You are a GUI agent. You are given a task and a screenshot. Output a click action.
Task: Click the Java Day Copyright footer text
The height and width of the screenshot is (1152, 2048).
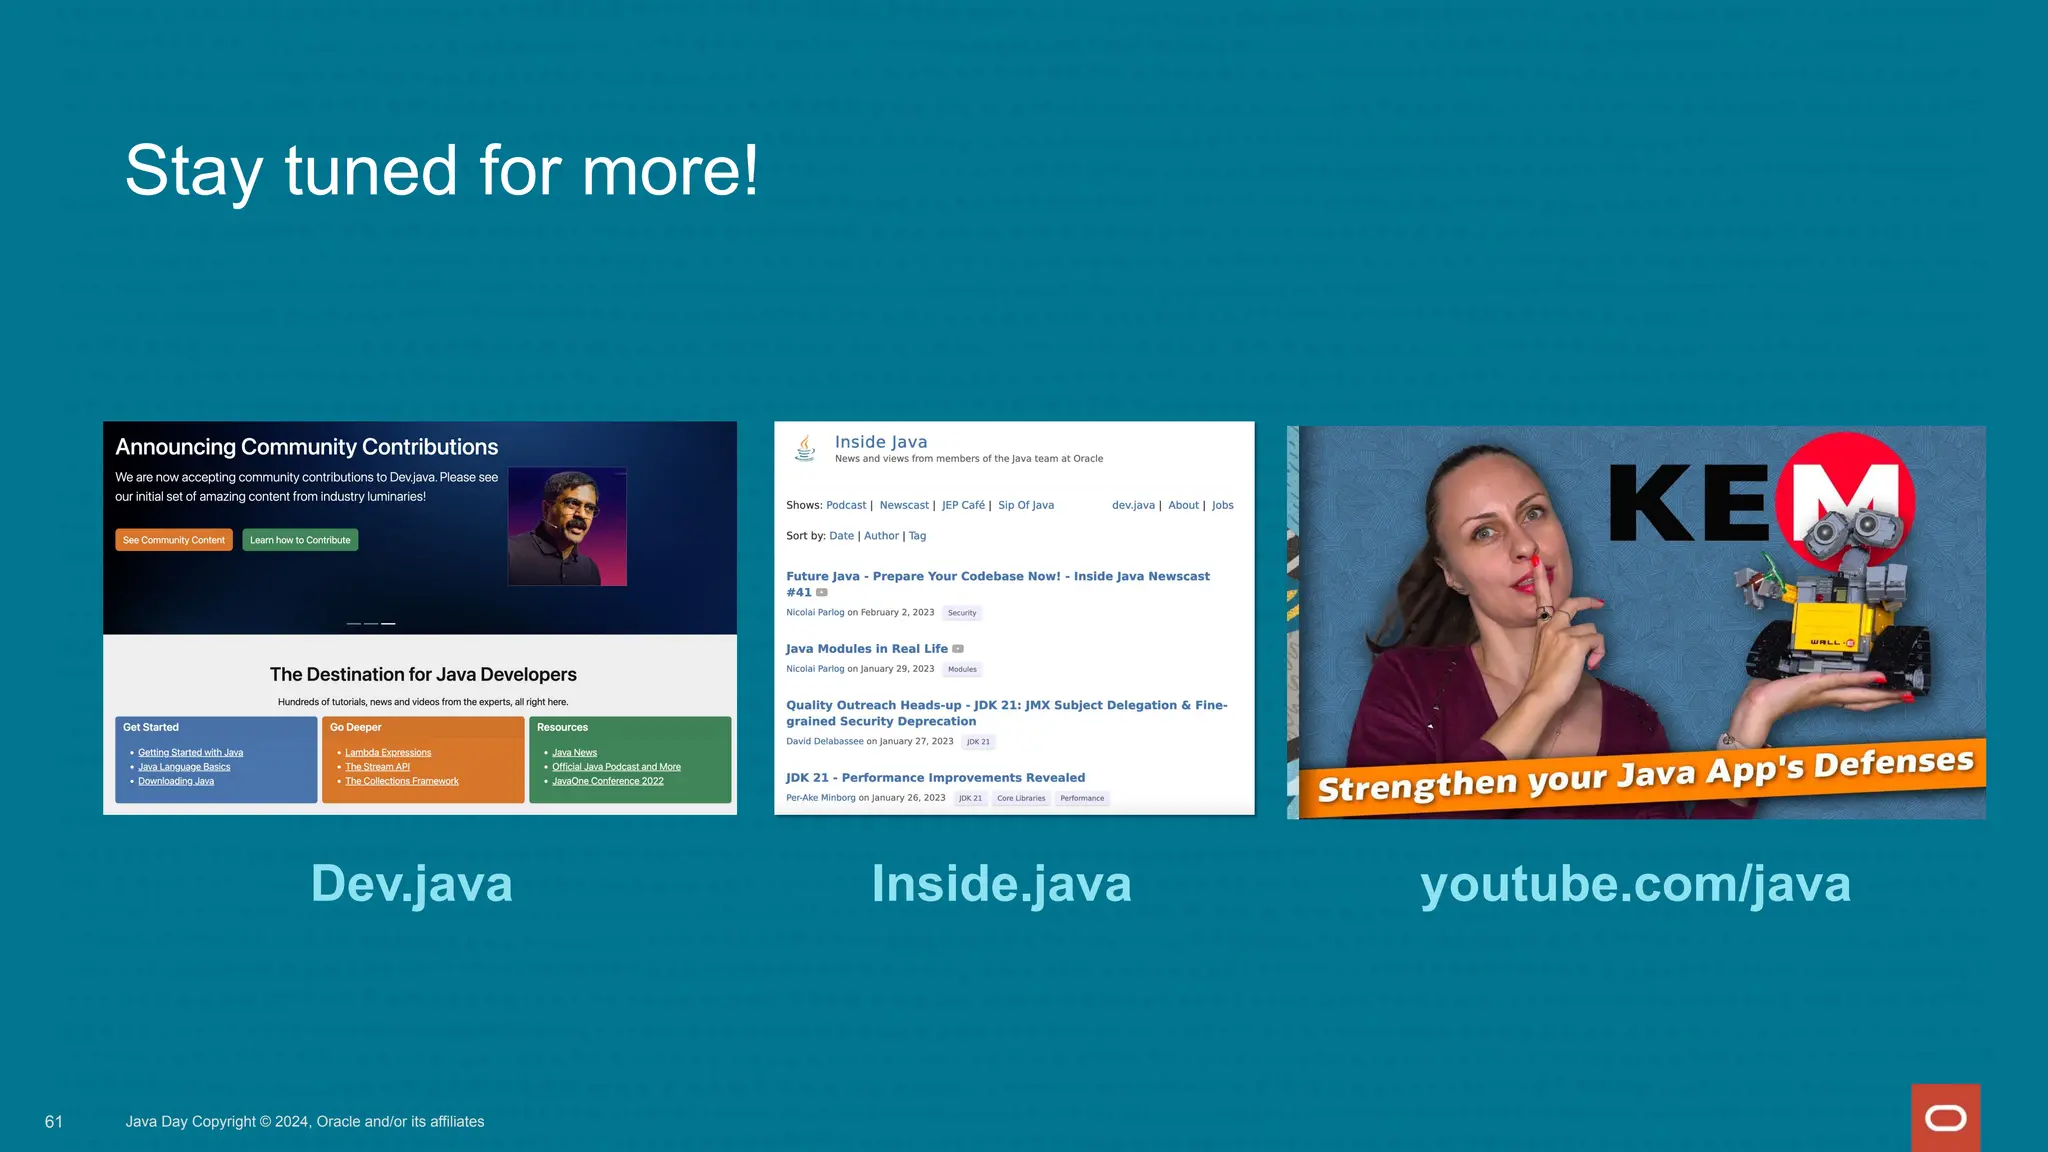305,1122
